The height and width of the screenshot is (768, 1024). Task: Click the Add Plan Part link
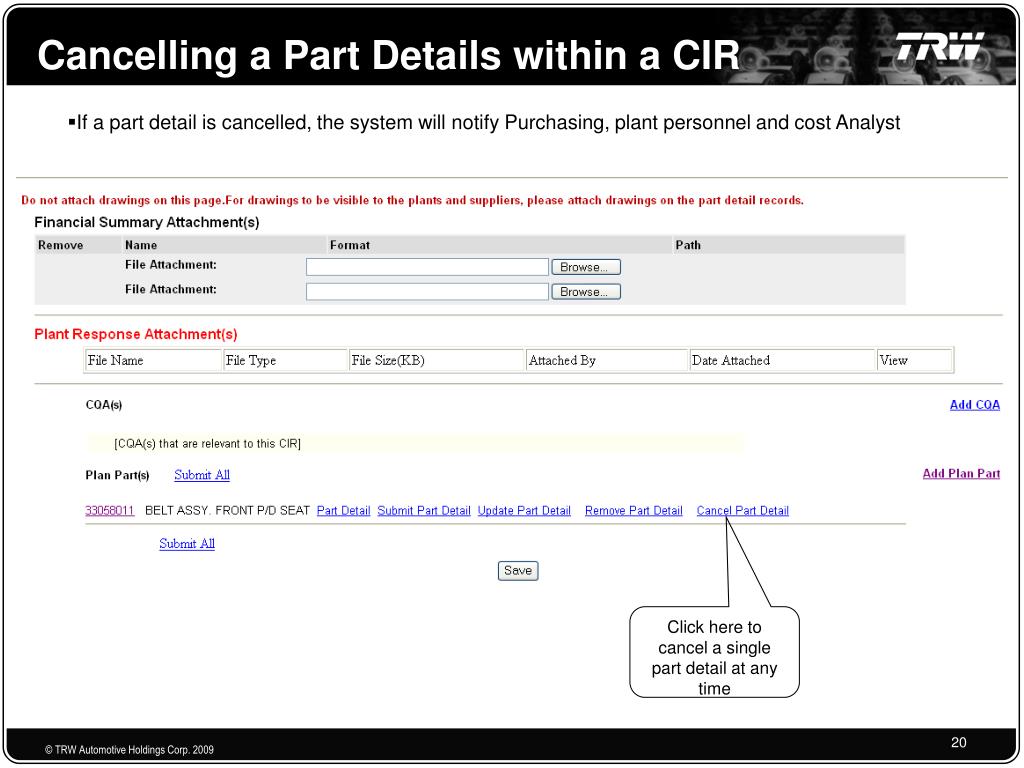pyautogui.click(x=961, y=473)
